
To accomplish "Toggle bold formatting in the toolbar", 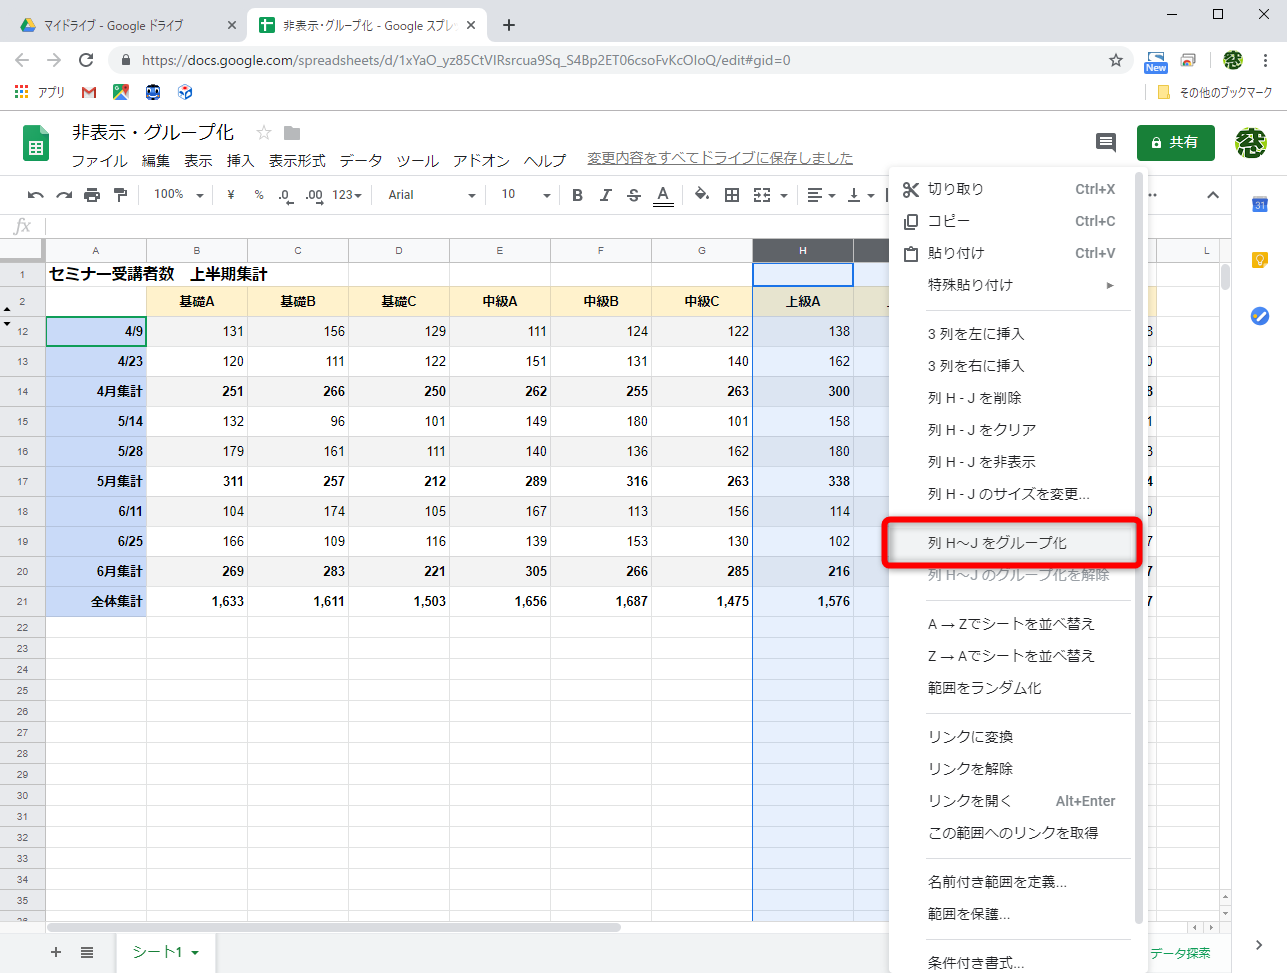I will coord(577,195).
